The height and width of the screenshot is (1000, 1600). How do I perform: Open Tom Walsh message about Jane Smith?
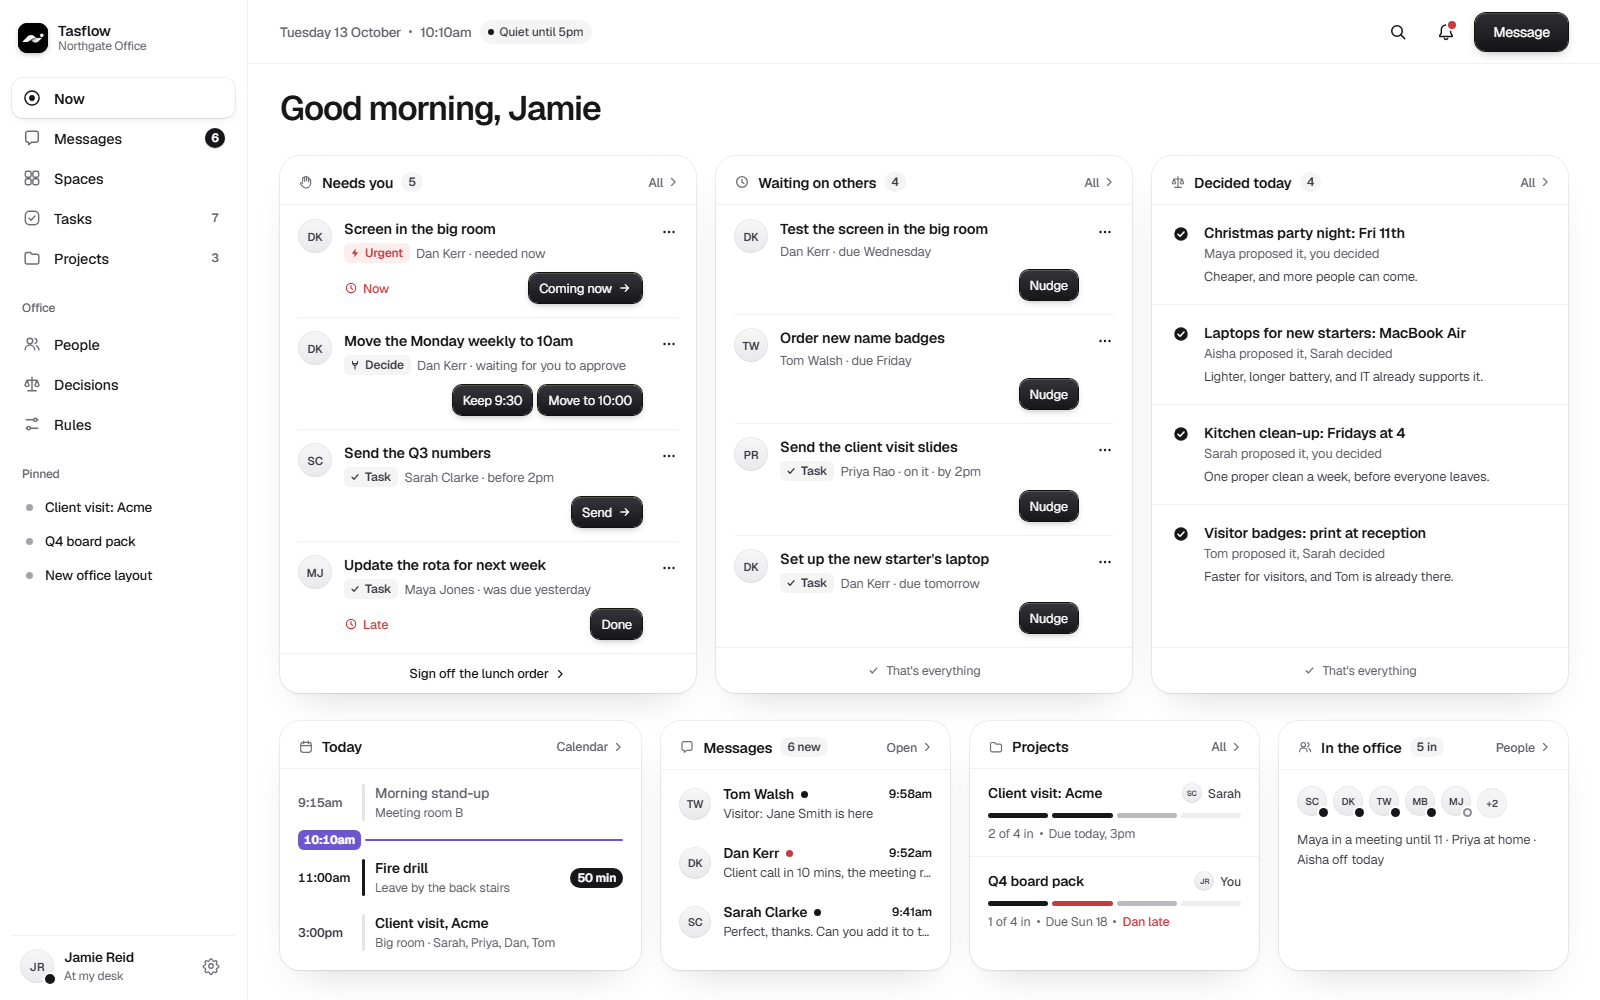(x=806, y=803)
